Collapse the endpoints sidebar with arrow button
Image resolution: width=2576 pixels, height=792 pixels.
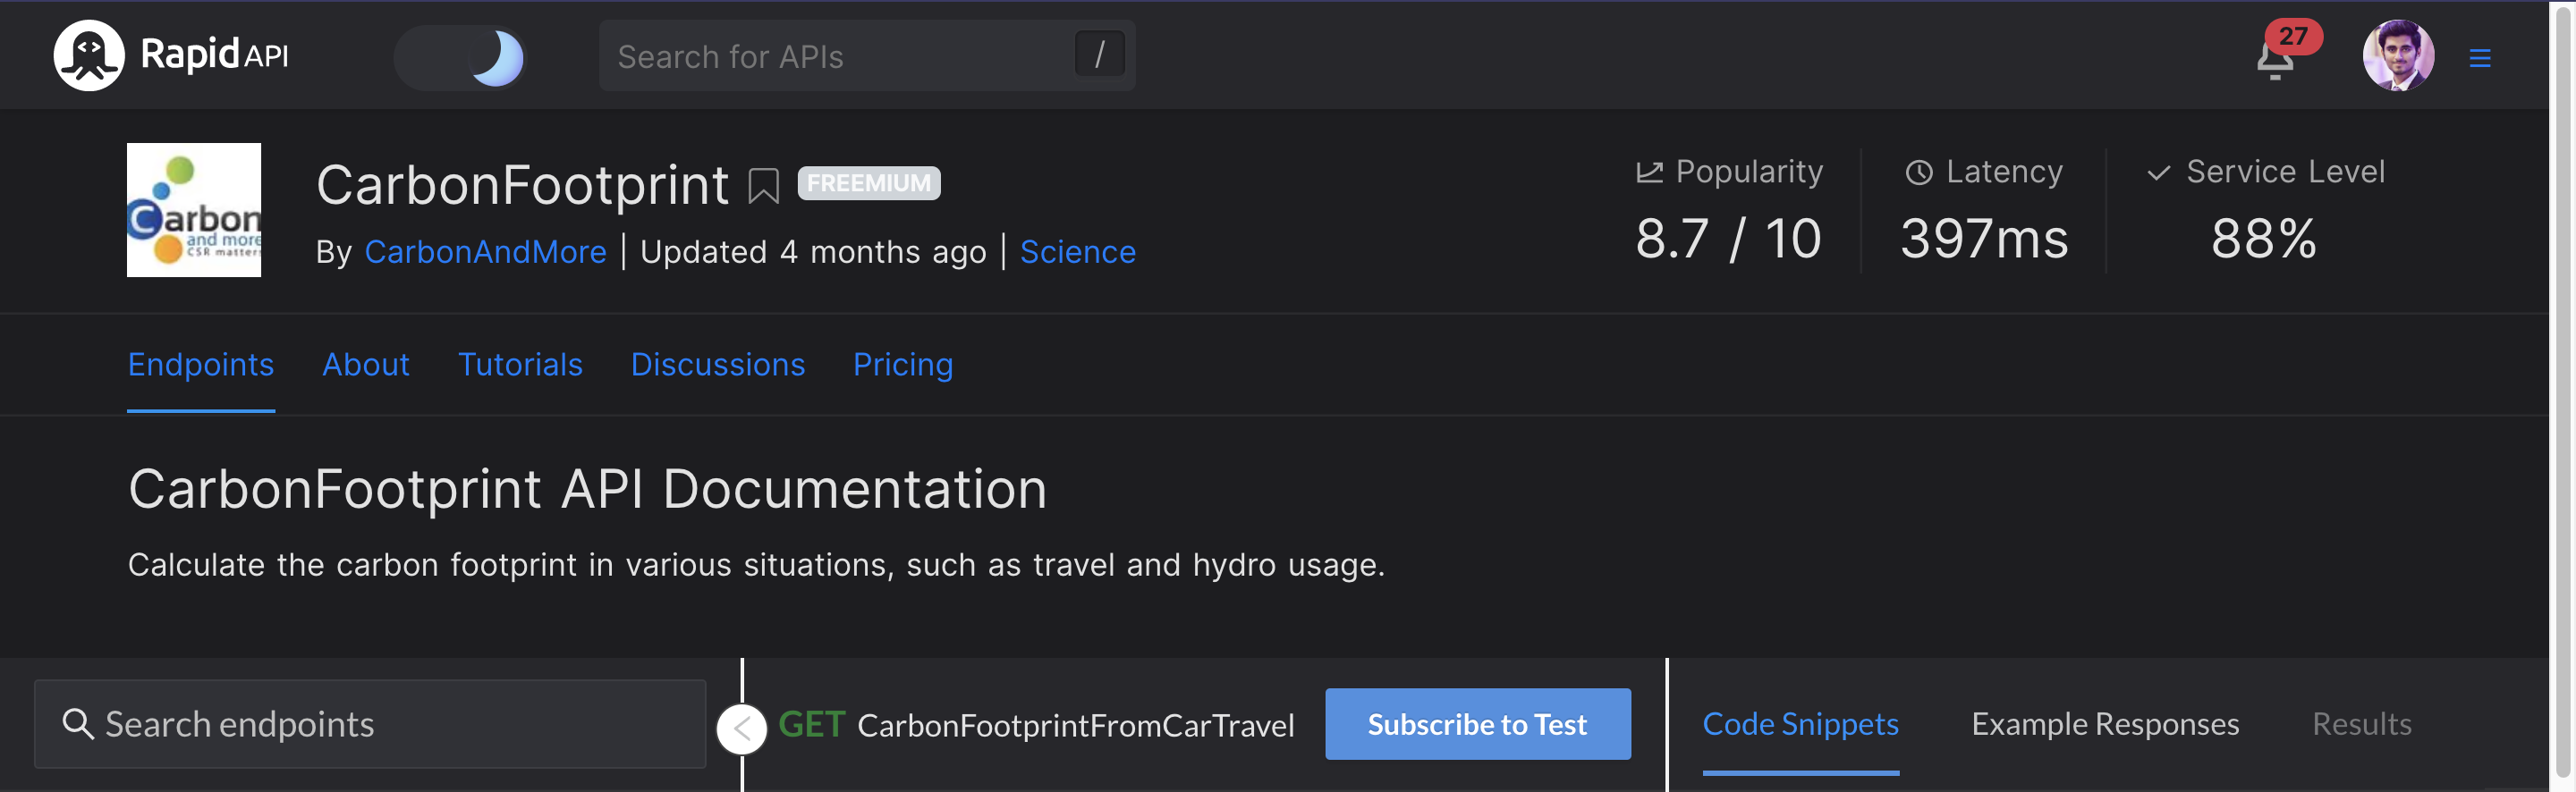click(x=741, y=729)
